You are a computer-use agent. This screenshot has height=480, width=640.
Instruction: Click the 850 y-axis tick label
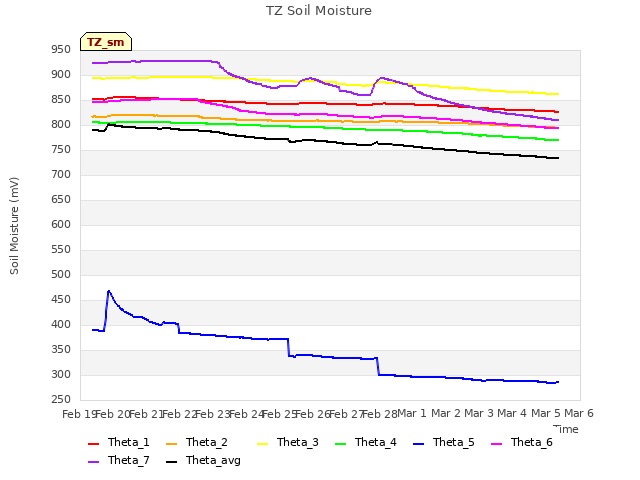(61, 100)
